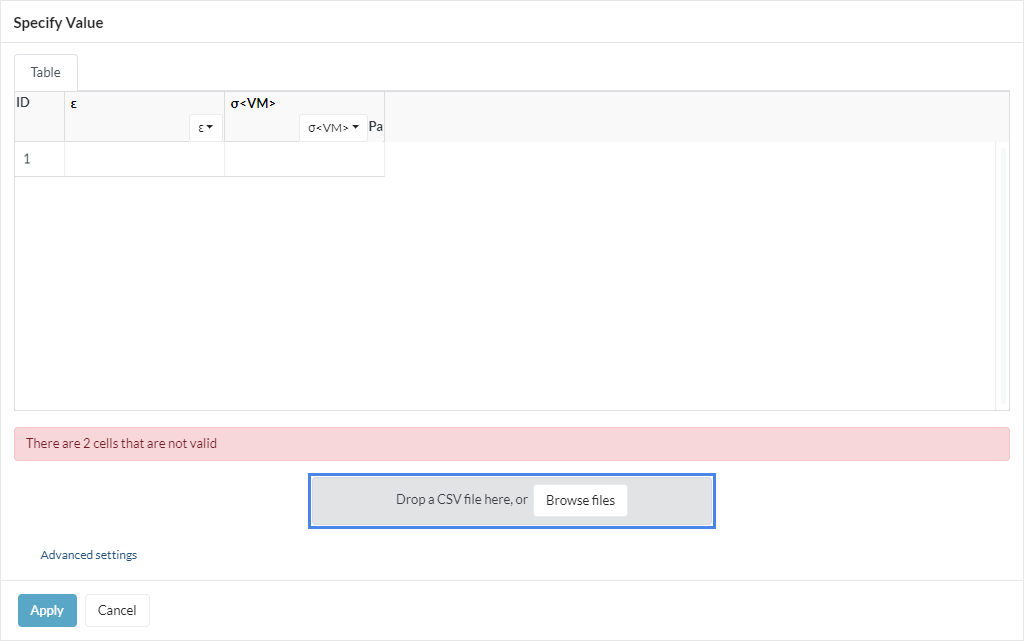The width and height of the screenshot is (1024, 641).
Task: Click the bold σ<VM> column header label
Action: pos(253,103)
